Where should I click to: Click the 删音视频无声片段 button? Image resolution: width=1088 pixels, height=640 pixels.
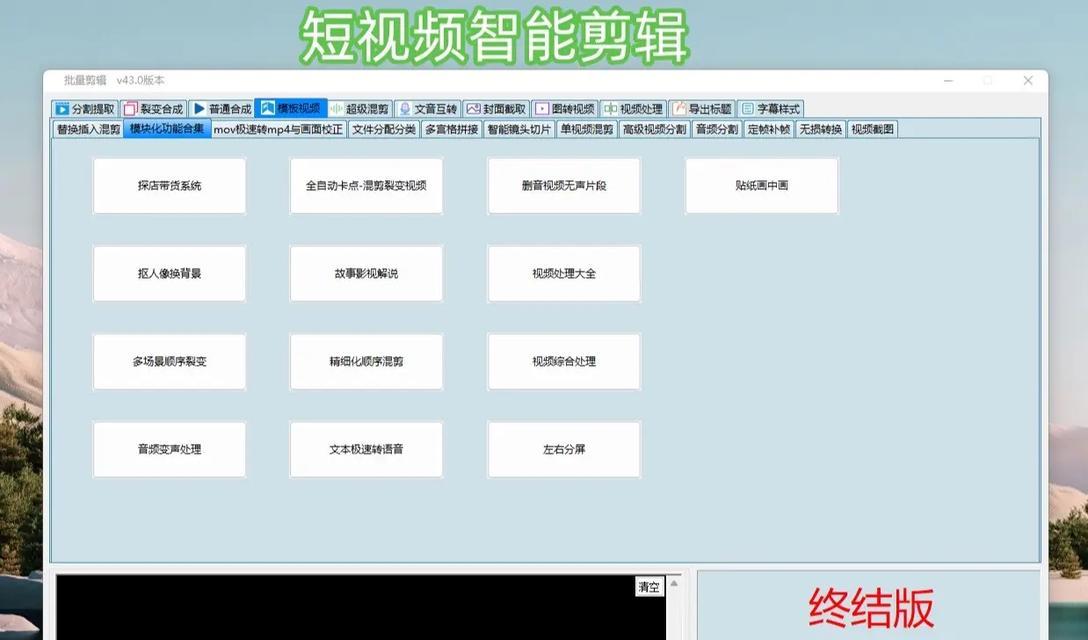tap(564, 185)
